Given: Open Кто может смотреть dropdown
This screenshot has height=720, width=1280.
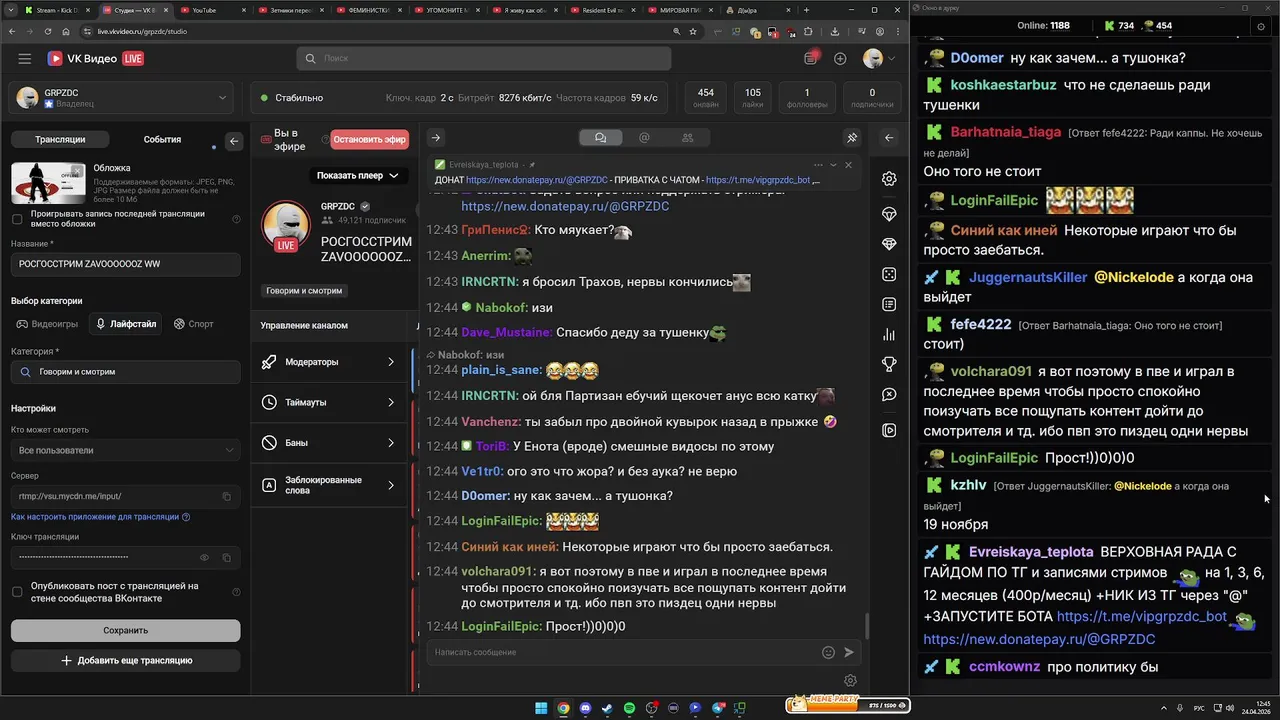Looking at the screenshot, I should (x=125, y=450).
